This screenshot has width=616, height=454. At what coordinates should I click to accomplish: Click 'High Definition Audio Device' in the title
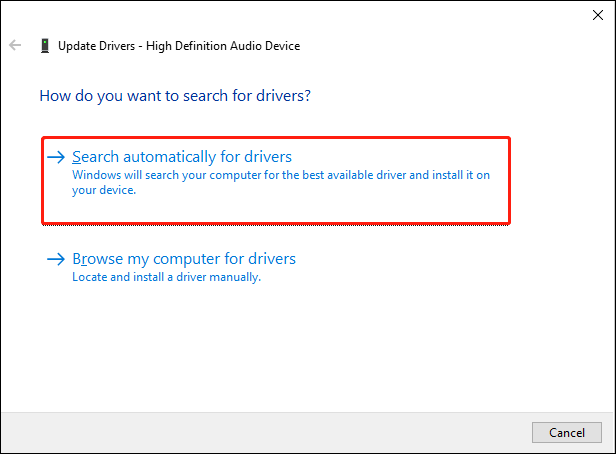pyautogui.click(x=223, y=46)
